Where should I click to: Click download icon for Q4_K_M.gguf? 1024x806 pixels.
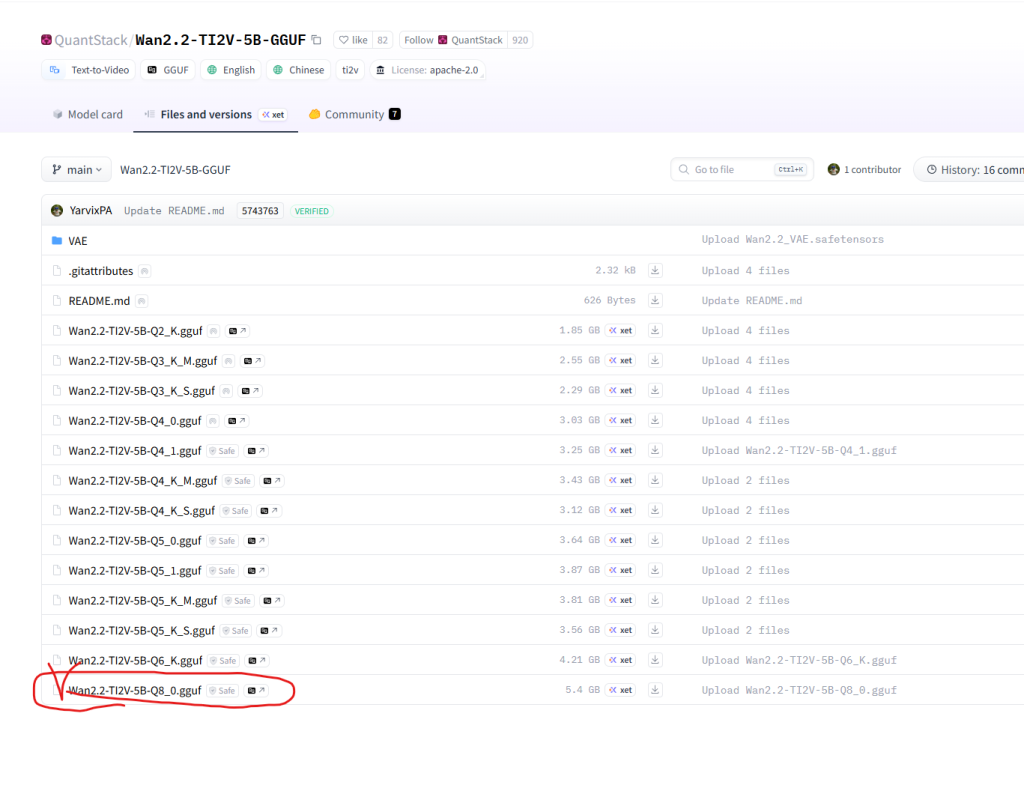point(655,480)
